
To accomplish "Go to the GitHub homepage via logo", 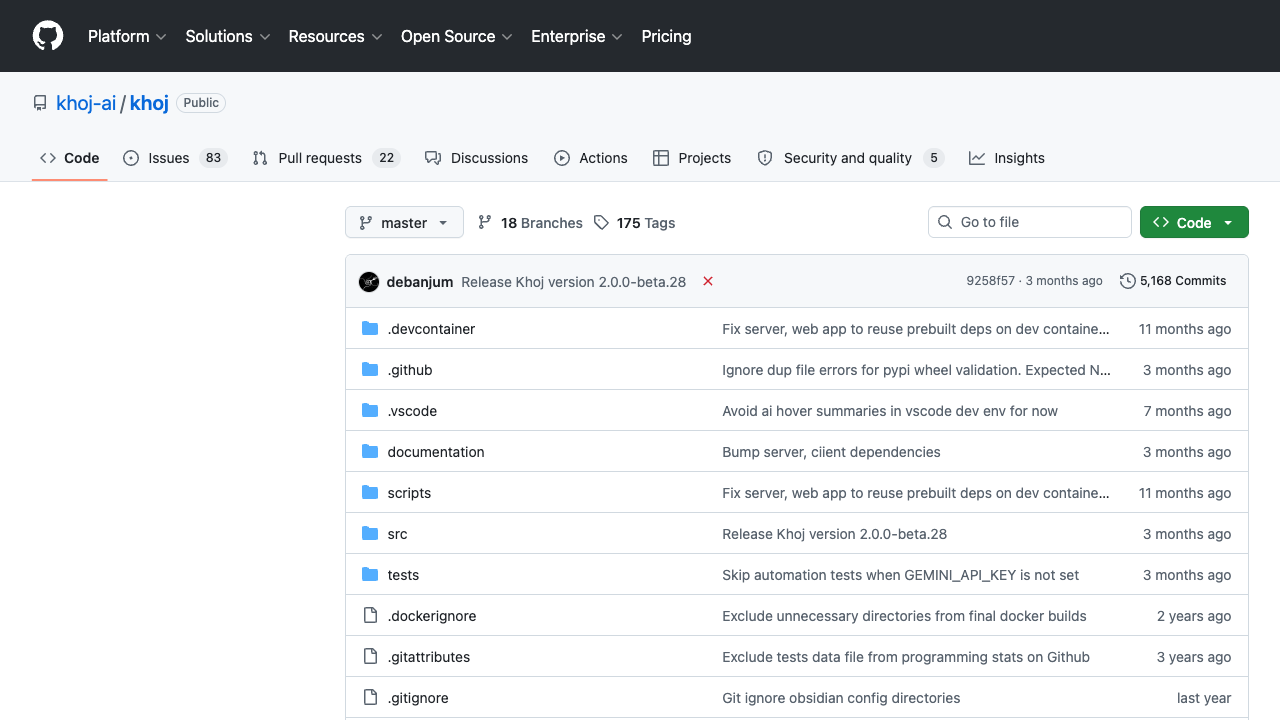I will coord(48,36).
